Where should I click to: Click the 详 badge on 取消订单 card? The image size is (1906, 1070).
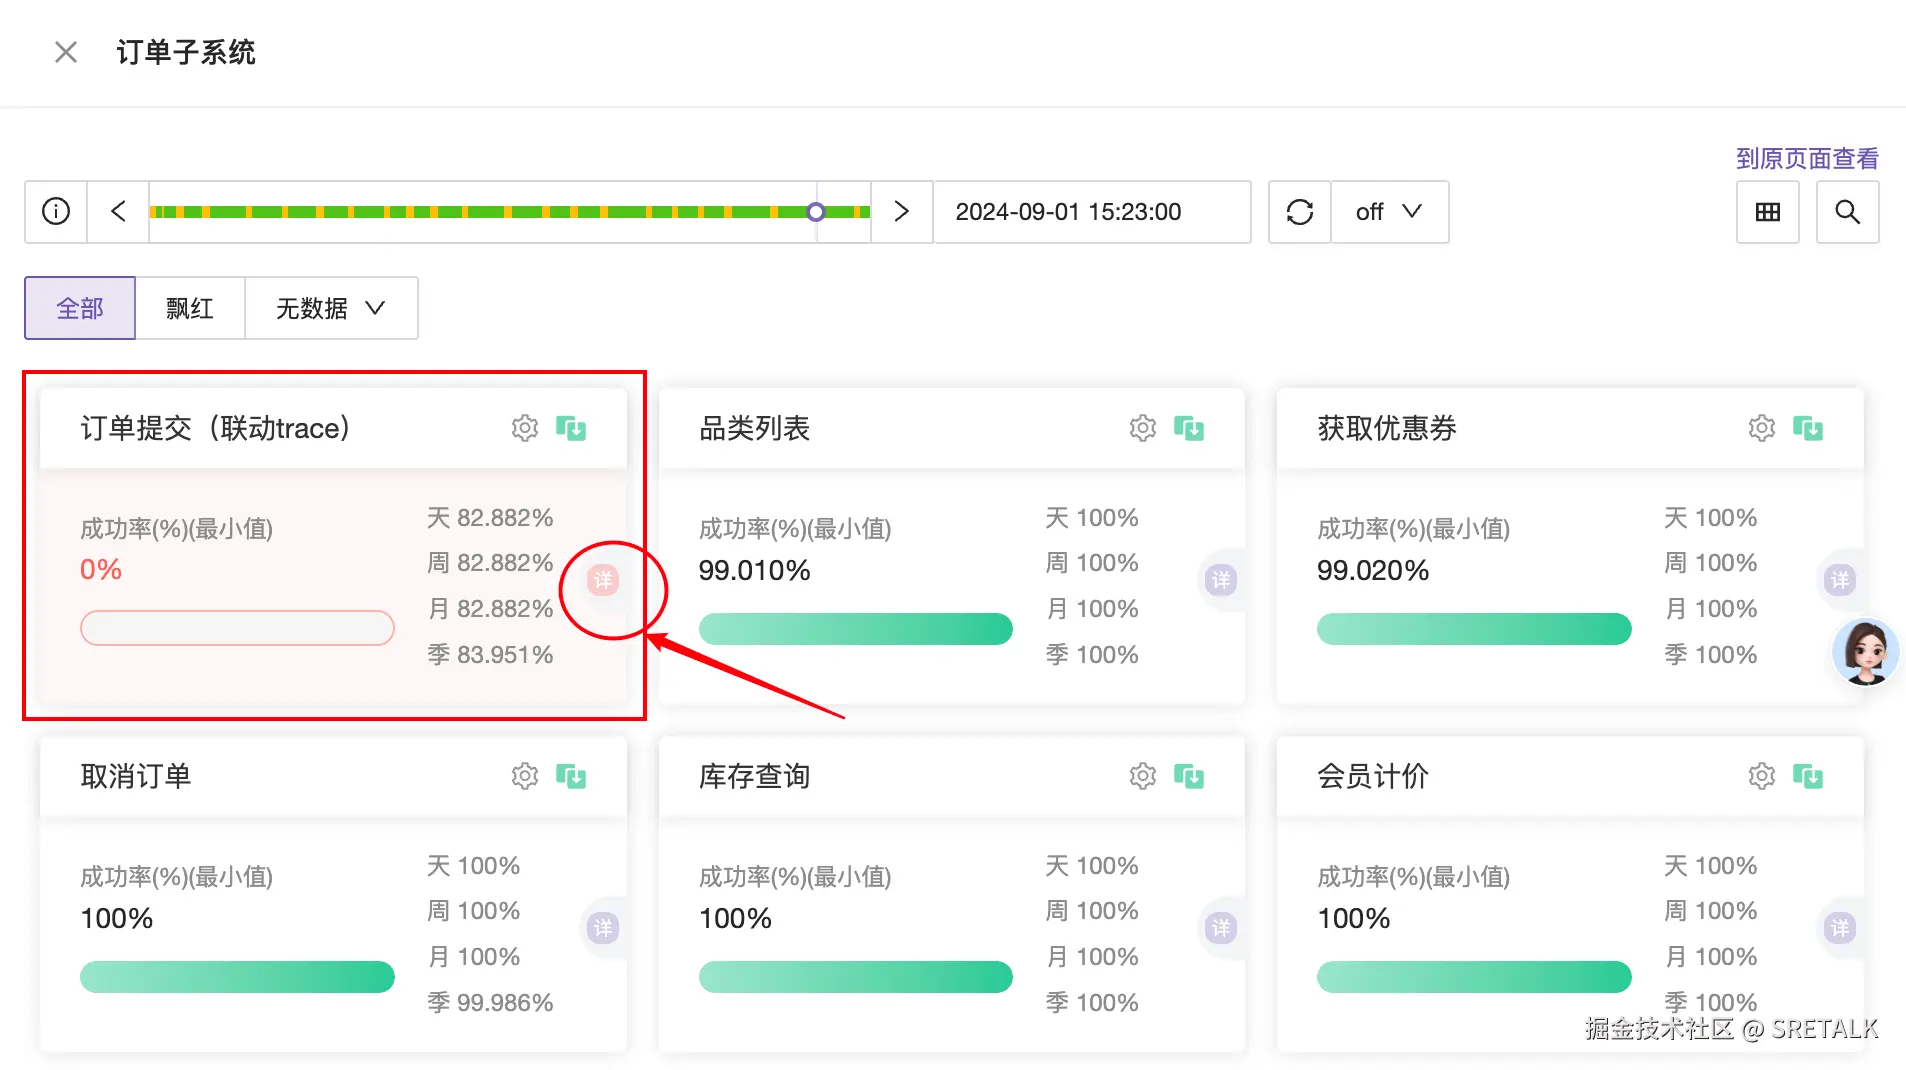tap(603, 928)
